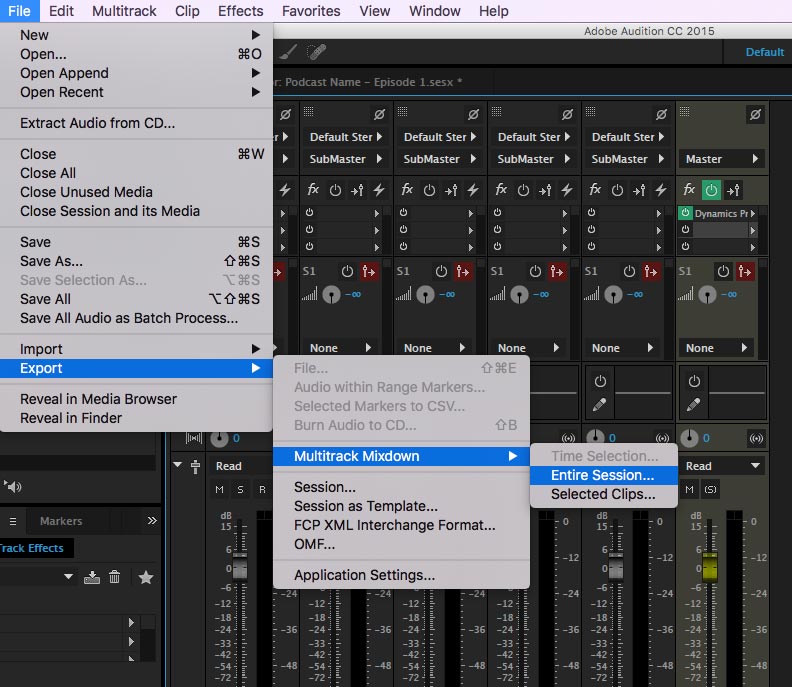The image size is (792, 687).
Task: Click the save preset icon beside trash
Action: click(x=92, y=577)
